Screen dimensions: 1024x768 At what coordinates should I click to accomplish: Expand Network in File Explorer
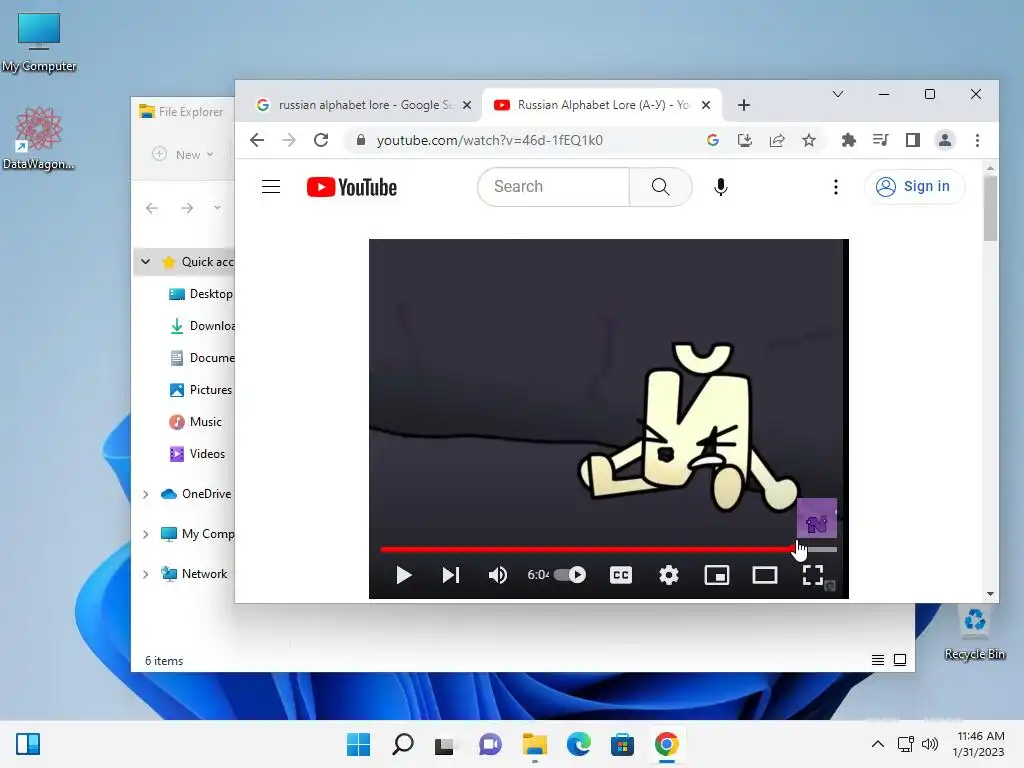point(146,574)
